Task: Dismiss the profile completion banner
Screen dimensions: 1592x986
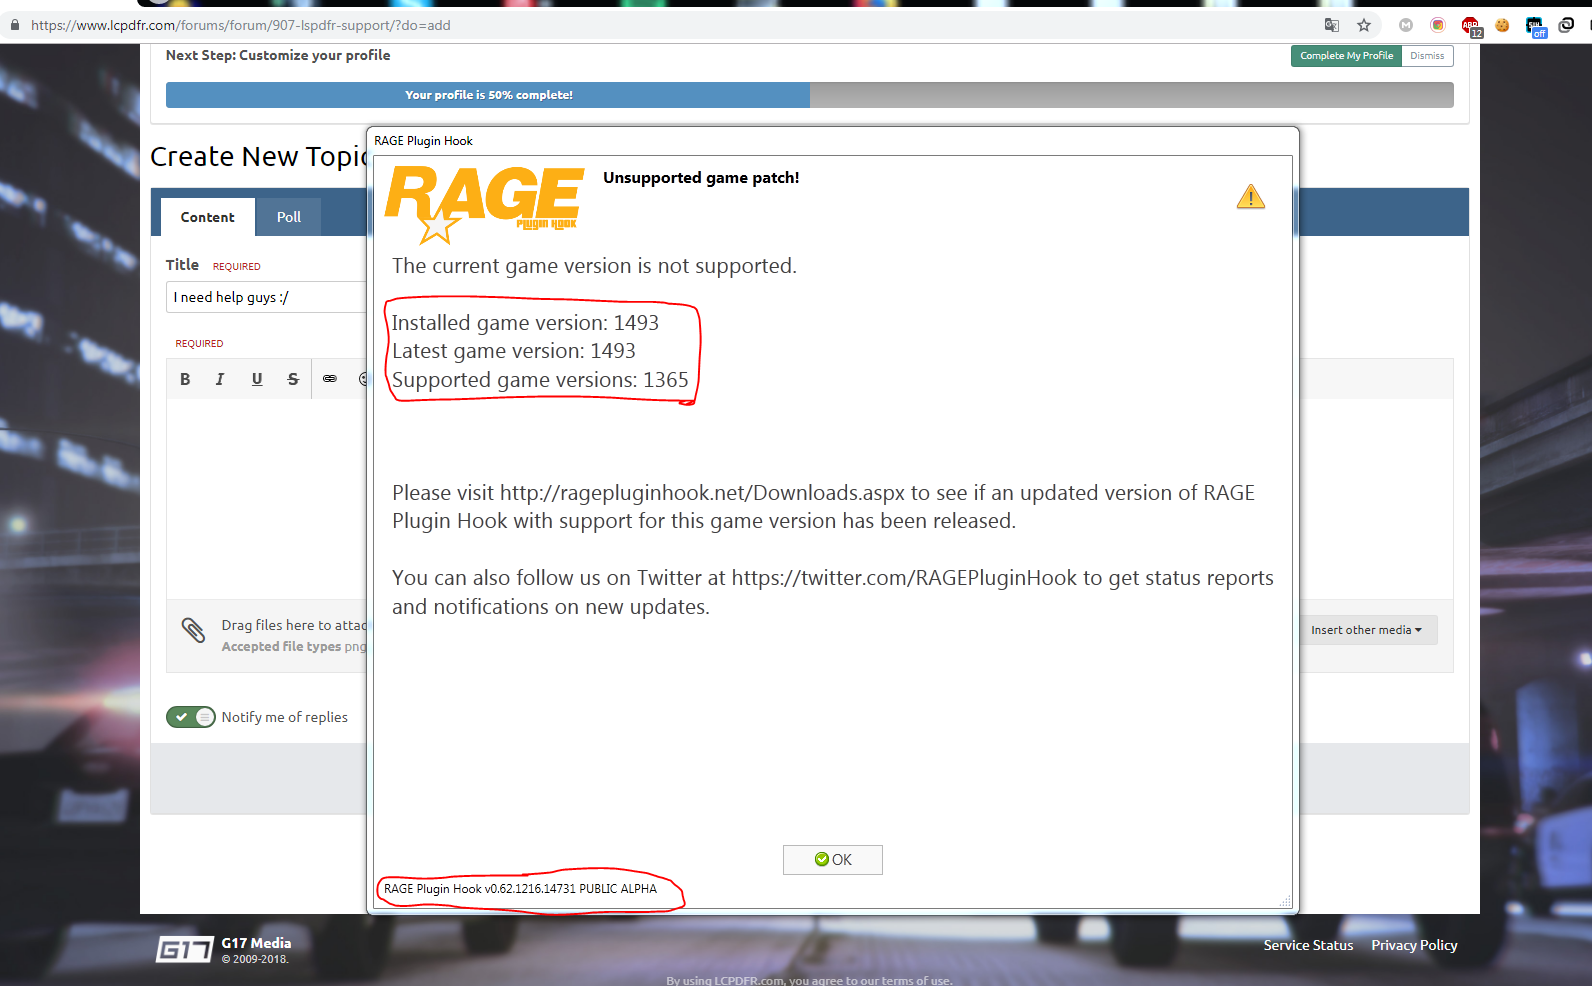Action: point(1427,56)
